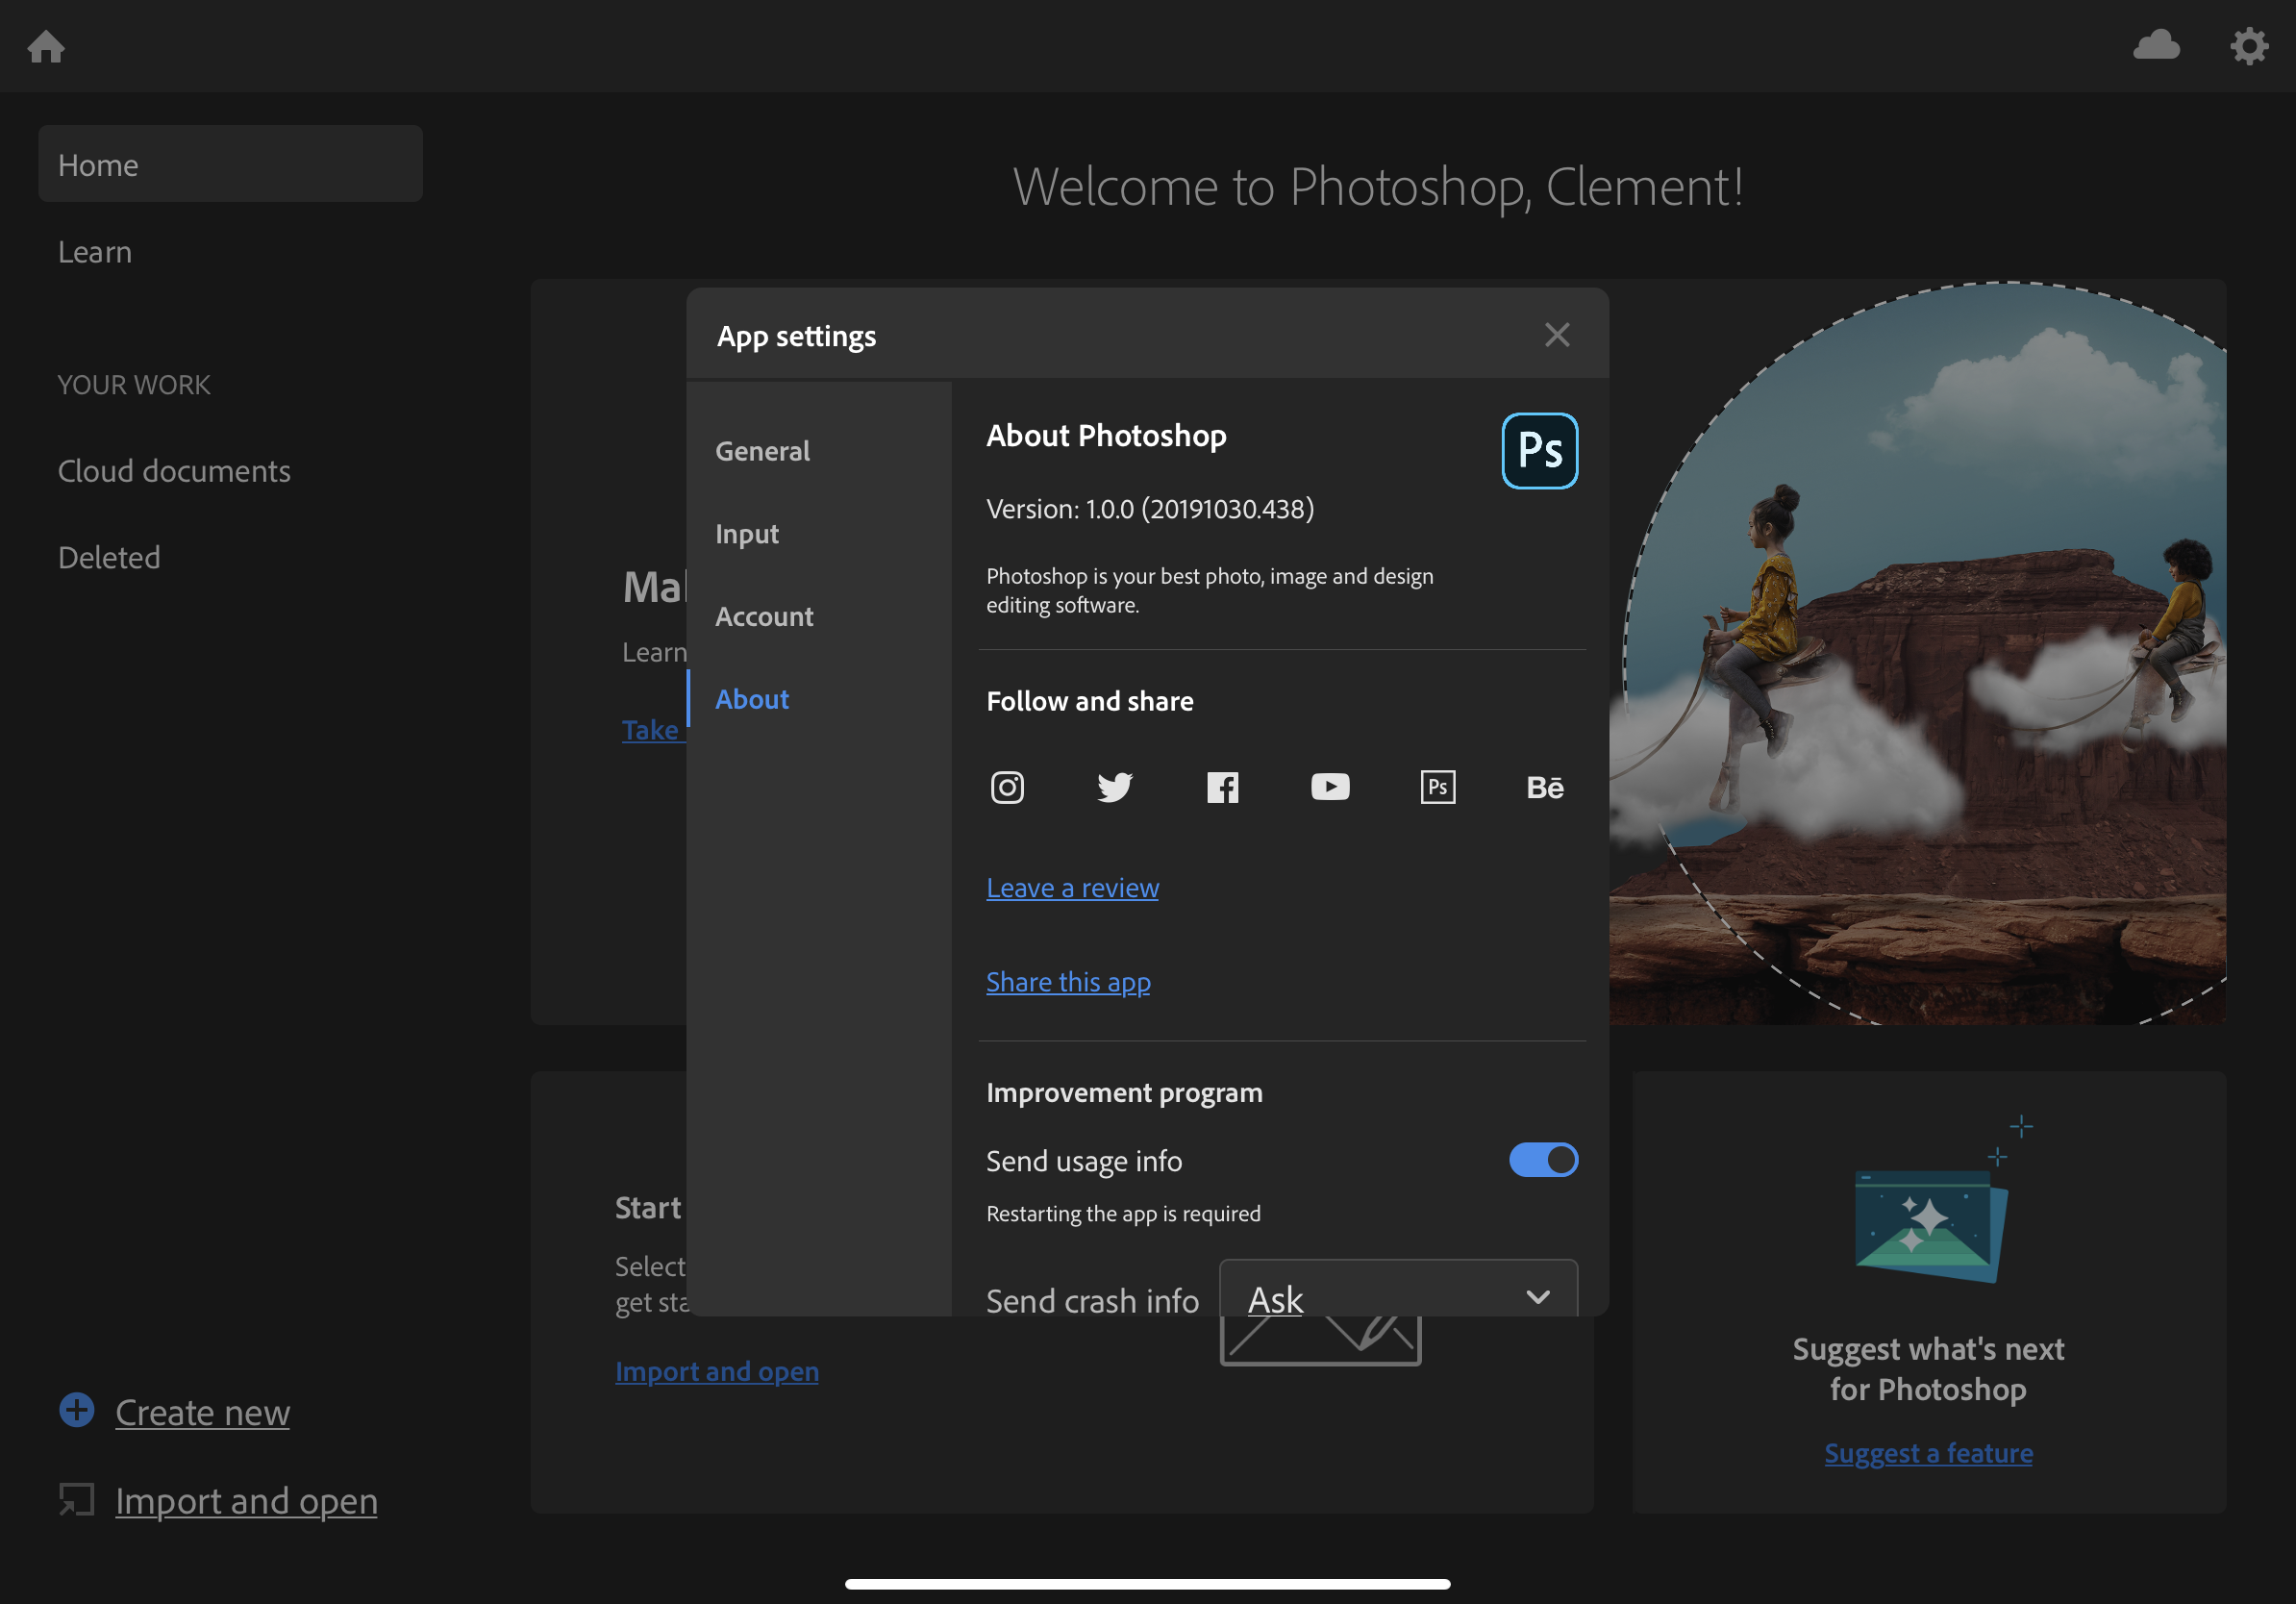The height and width of the screenshot is (1604, 2296).
Task: Click the Share this app link
Action: click(1068, 982)
